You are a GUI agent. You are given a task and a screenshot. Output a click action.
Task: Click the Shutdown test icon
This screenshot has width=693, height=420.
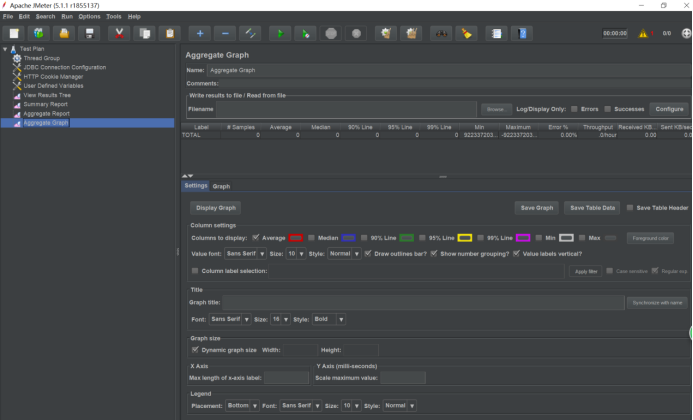(356, 34)
